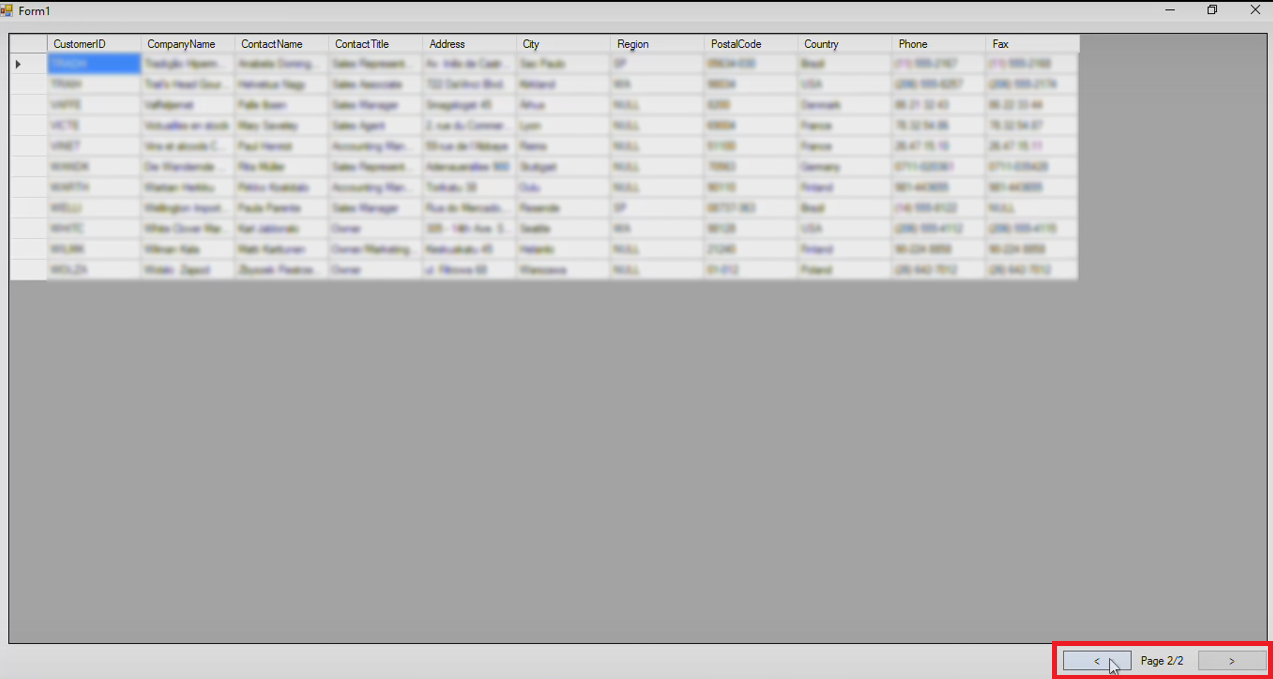1273x679 pixels.
Task: Click the CompanyName column header
Action: tap(187, 44)
